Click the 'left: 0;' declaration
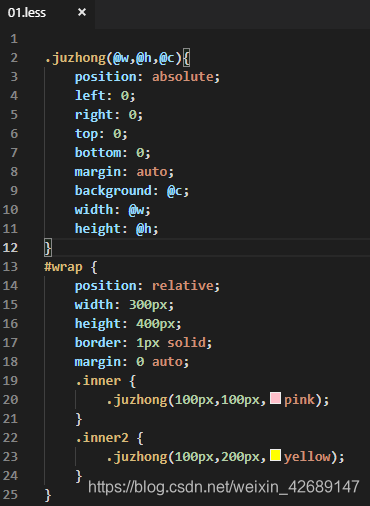370x506 pixels. (105, 96)
